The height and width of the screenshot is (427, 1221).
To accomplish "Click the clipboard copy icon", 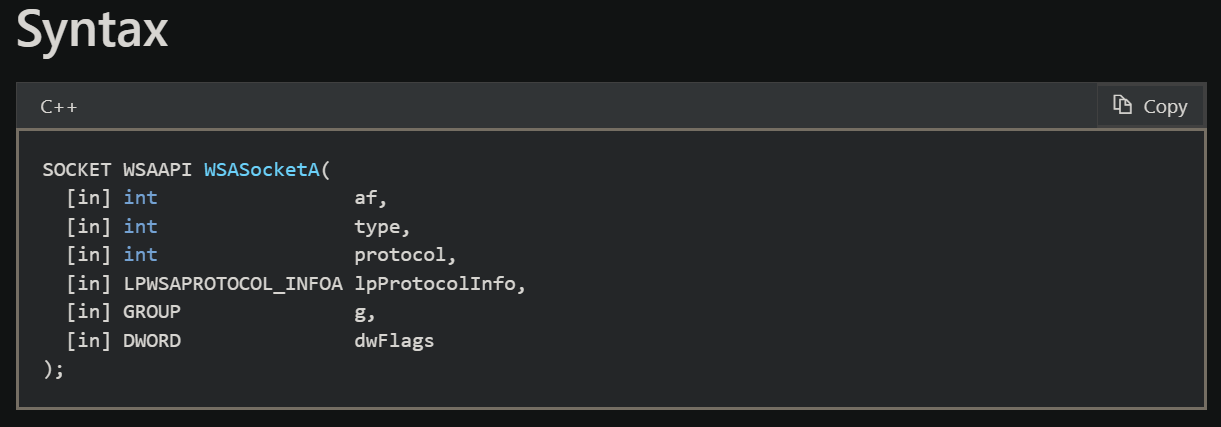I will click(x=1123, y=105).
